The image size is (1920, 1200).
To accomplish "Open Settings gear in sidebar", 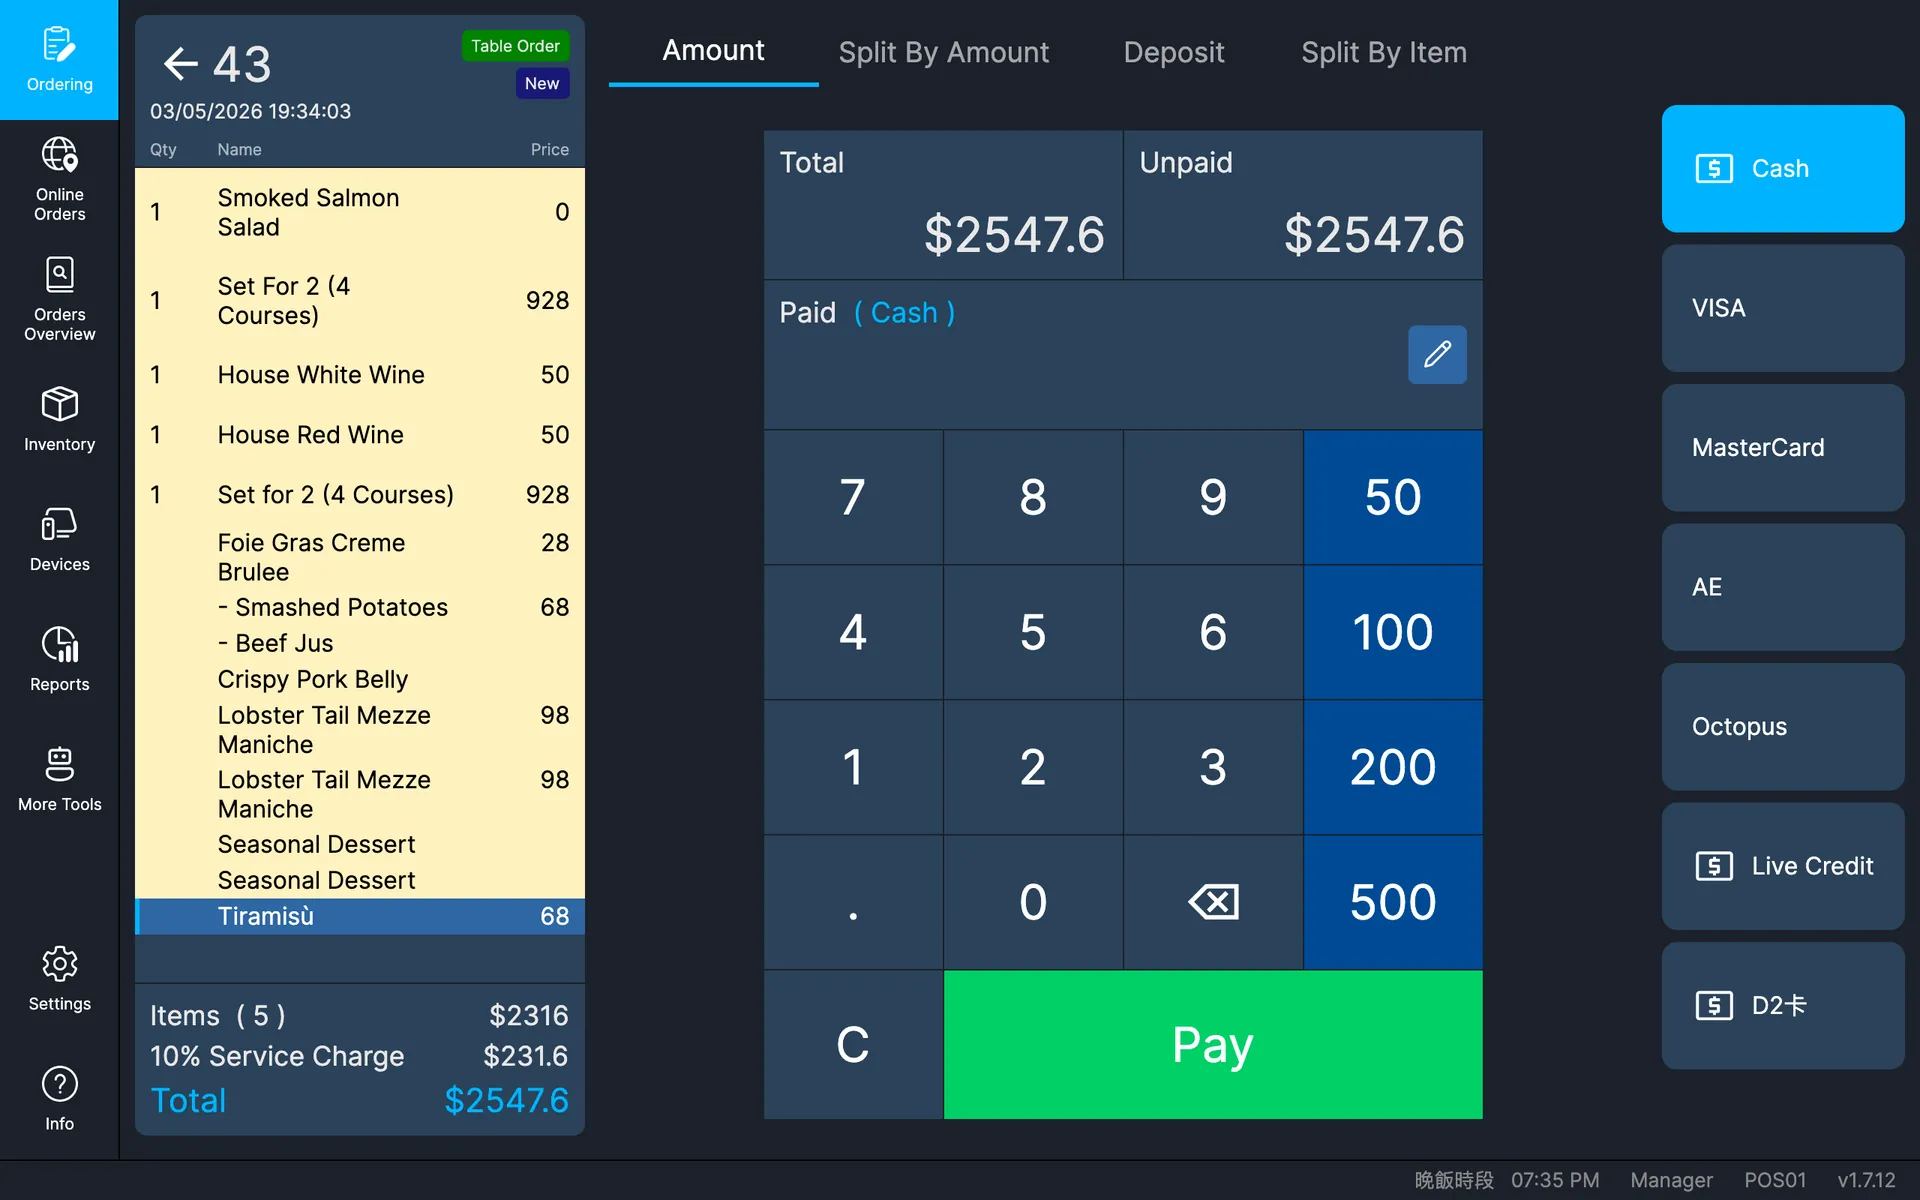I will click(59, 980).
